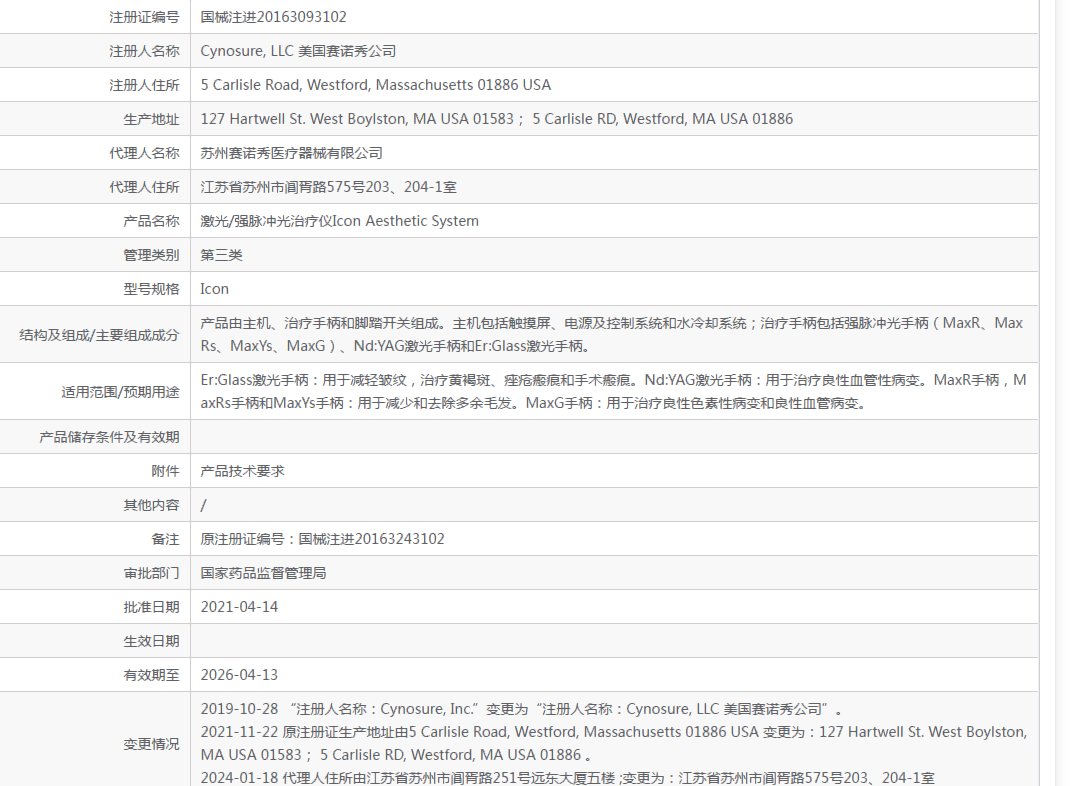Click the 管理类别 label
This screenshot has width=1070, height=786.
[151, 255]
